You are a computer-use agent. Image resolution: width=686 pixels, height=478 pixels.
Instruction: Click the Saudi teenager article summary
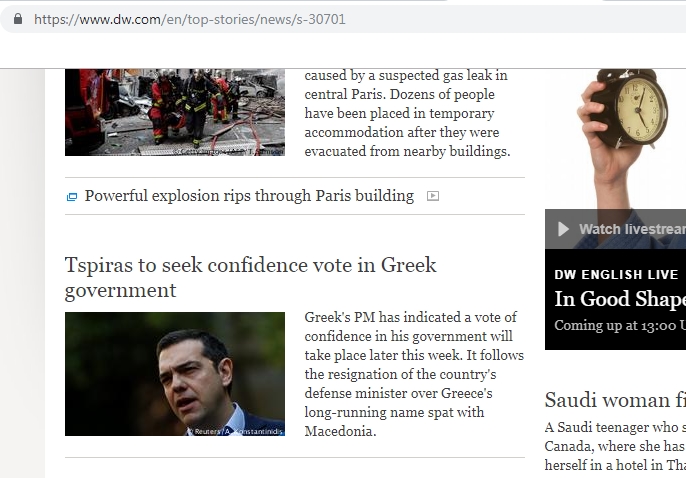(615, 446)
